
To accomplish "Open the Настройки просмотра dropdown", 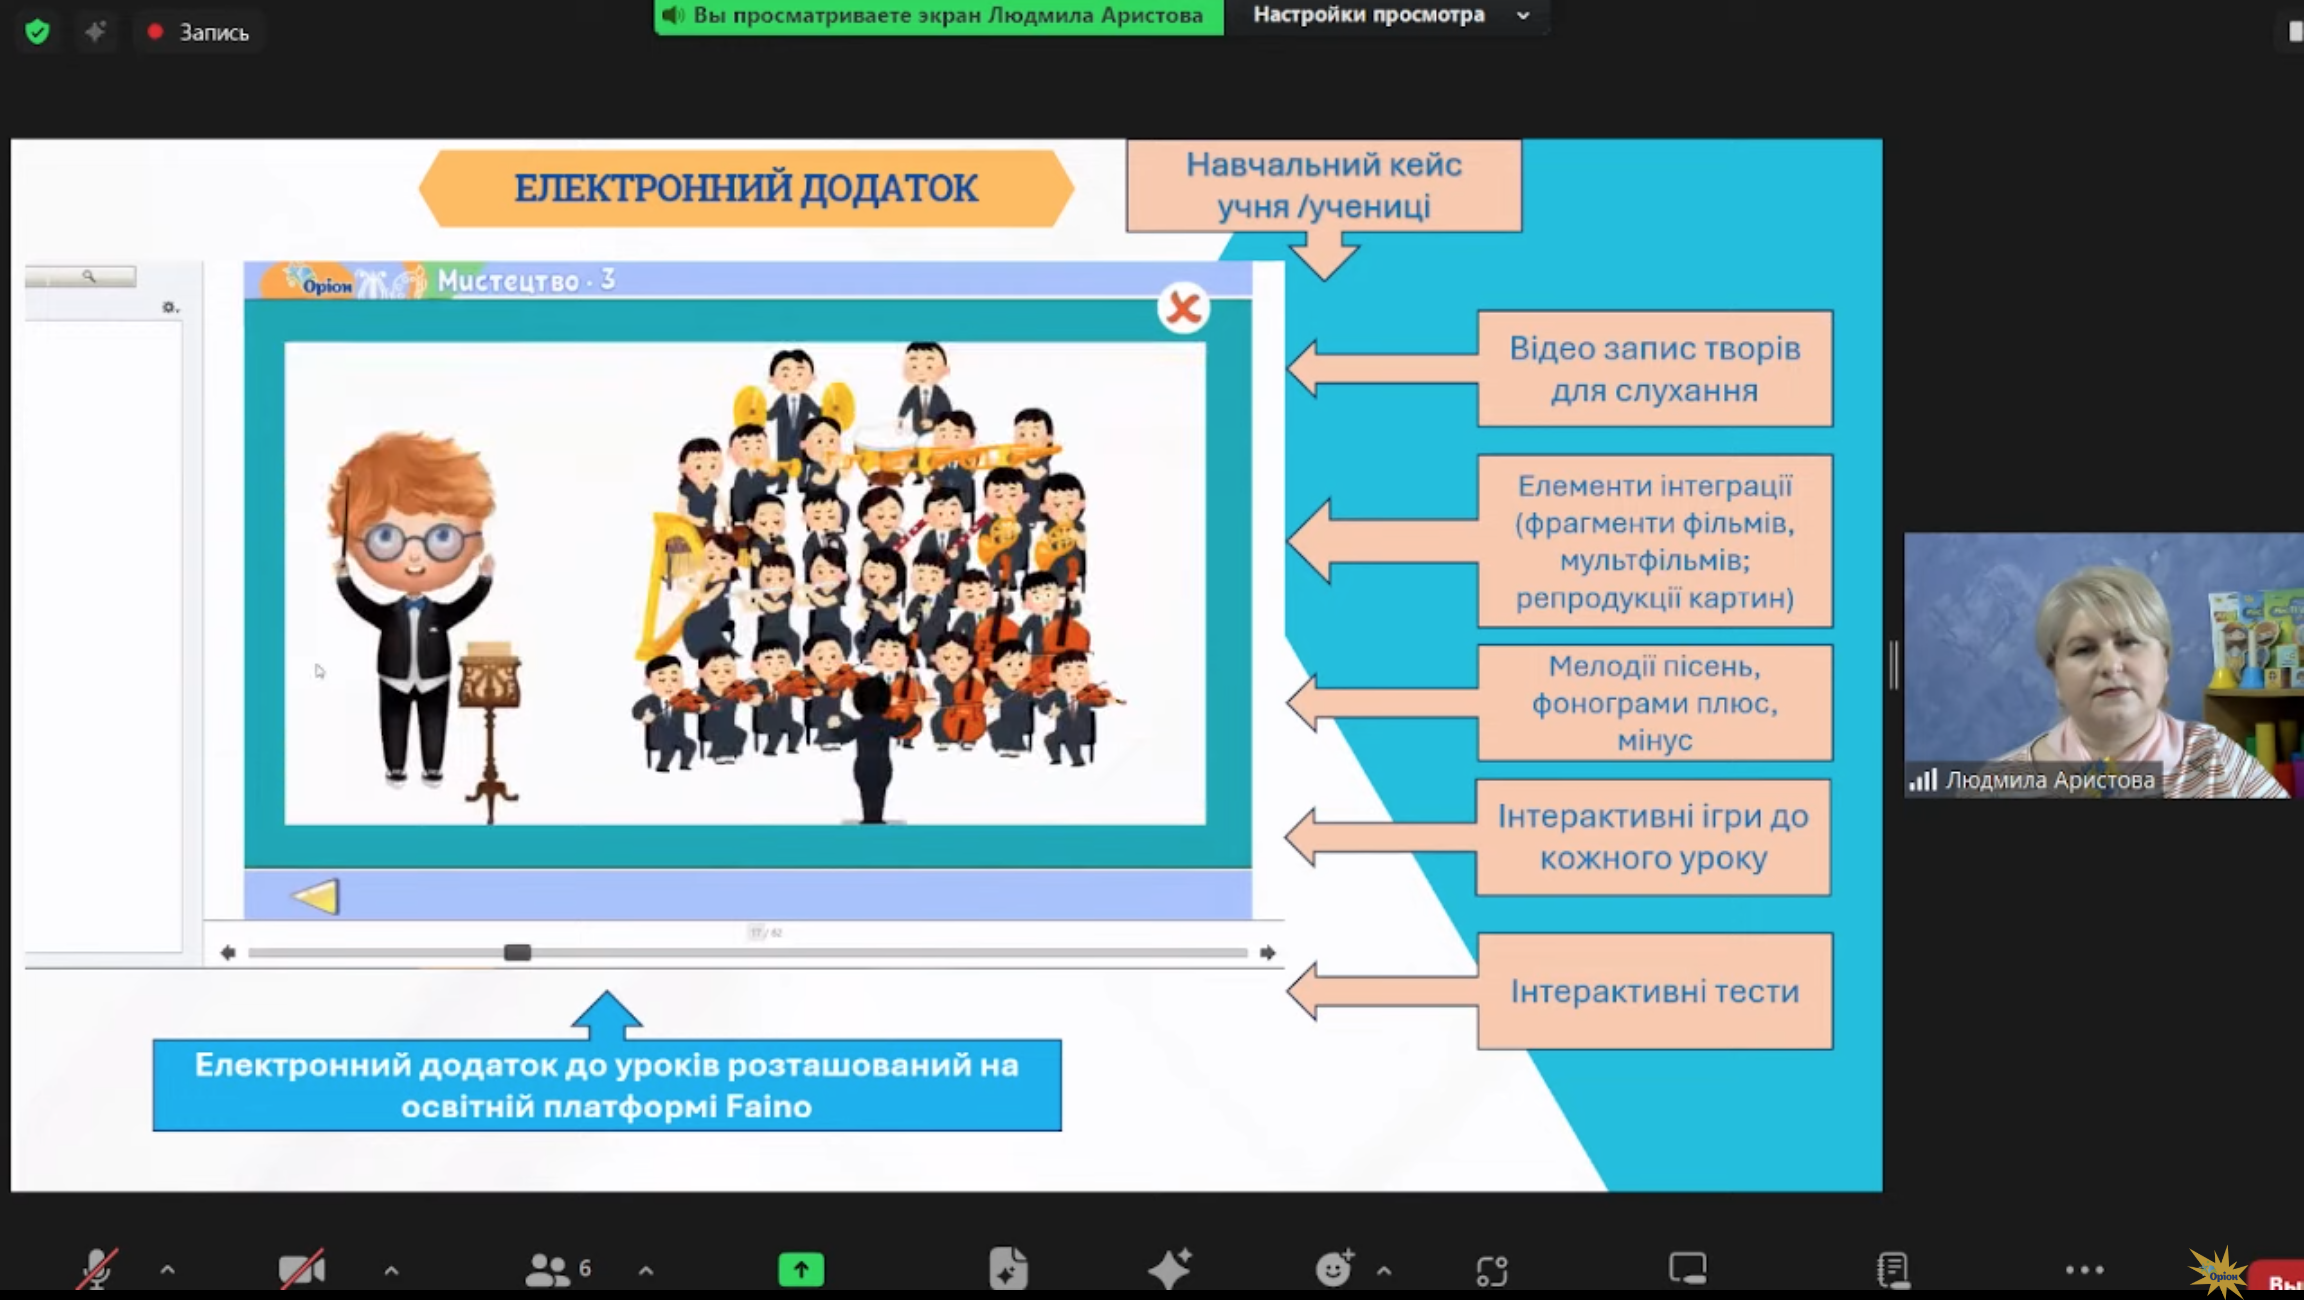I will click(x=1391, y=15).
